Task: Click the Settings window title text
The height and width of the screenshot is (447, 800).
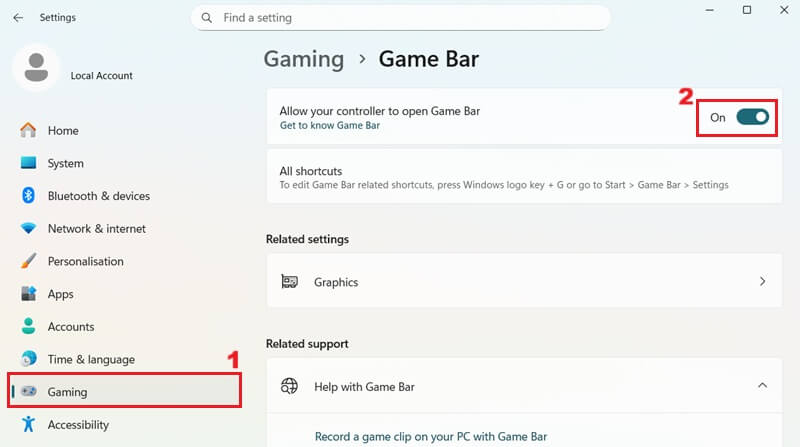Action: tap(58, 18)
